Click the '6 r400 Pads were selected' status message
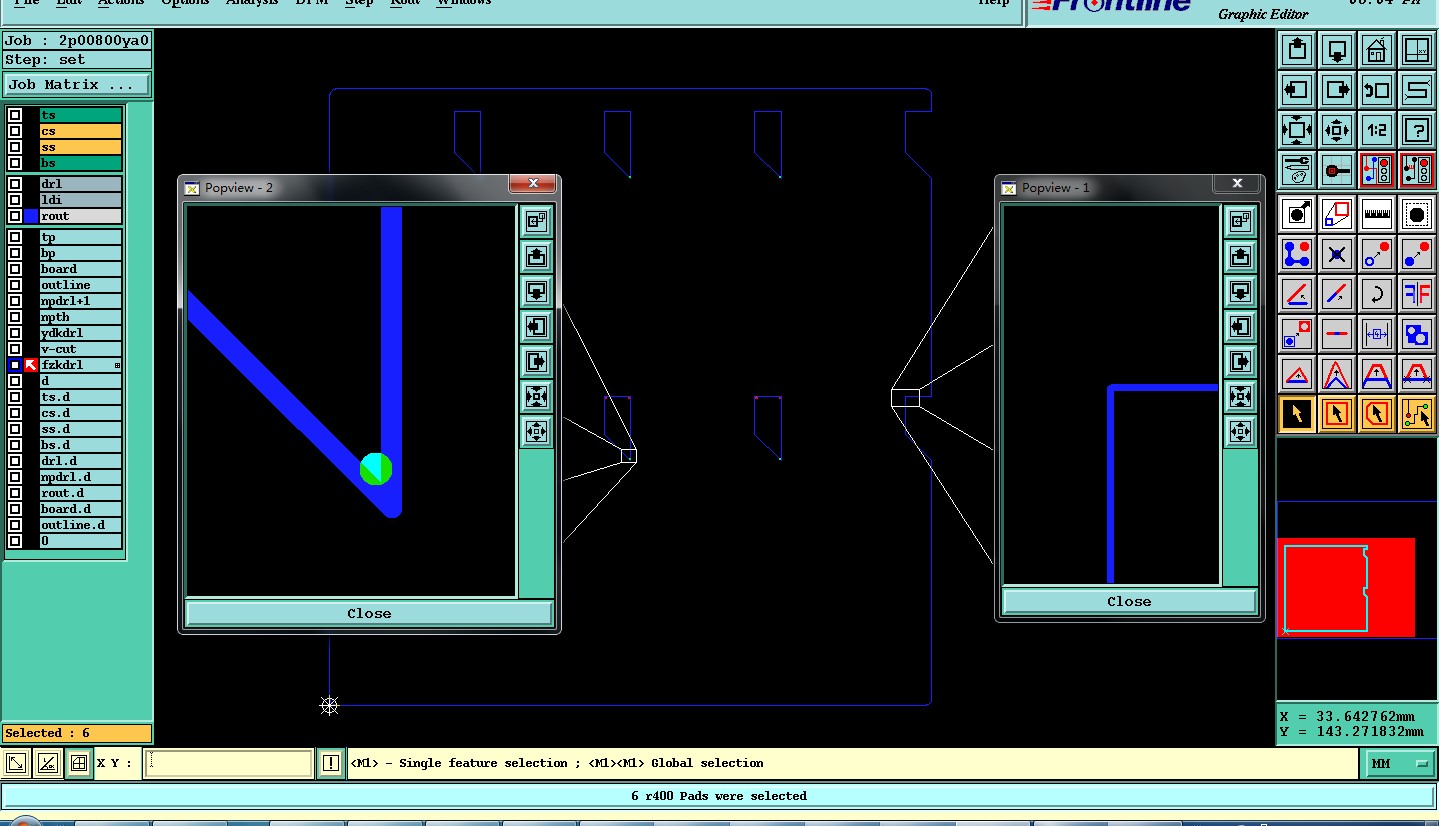 [719, 796]
